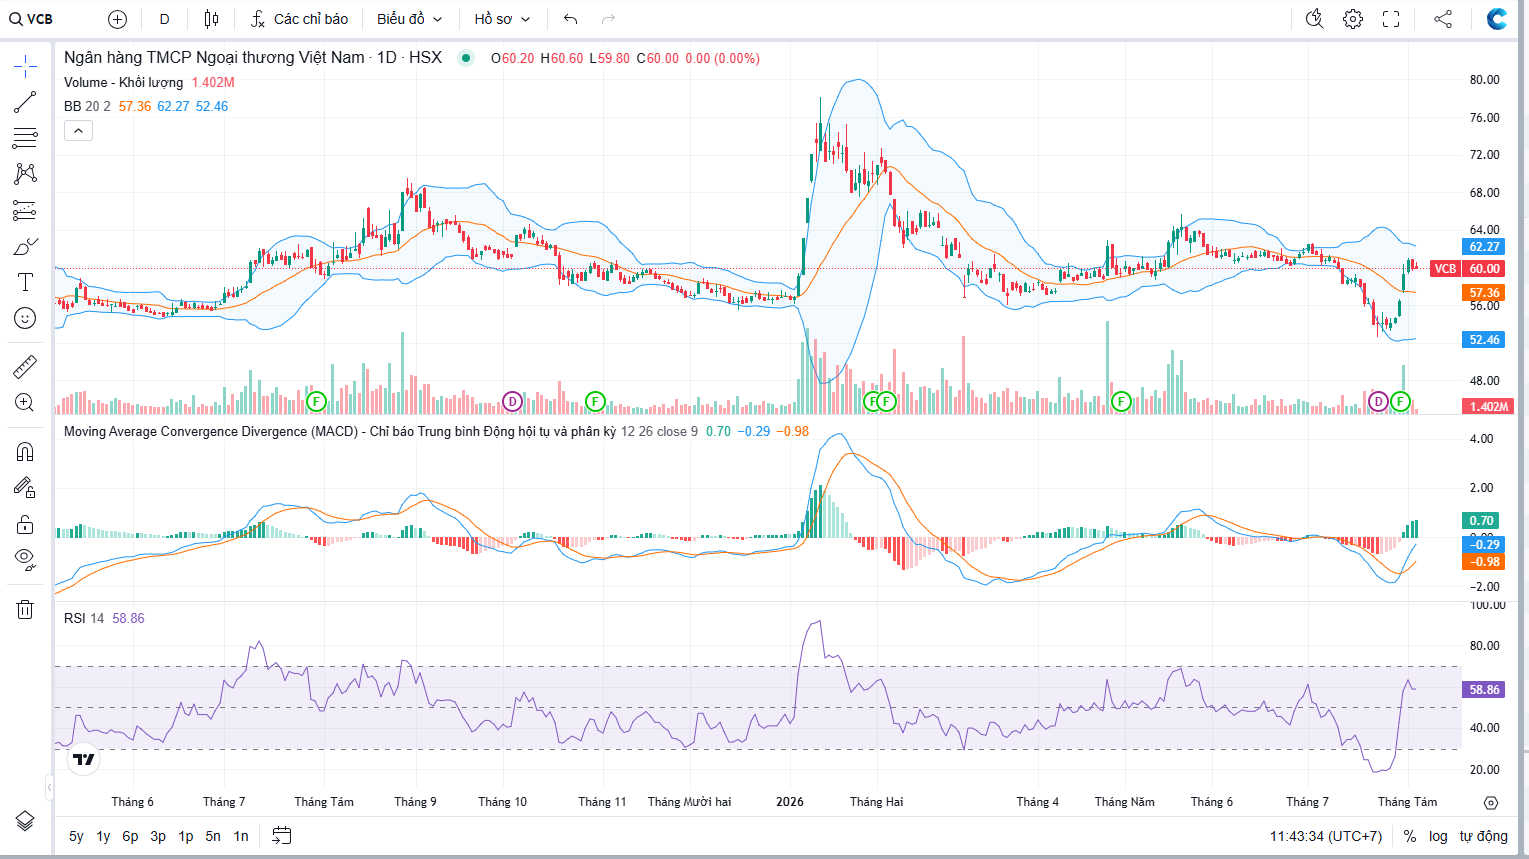Expand the Hồ sơ dropdown
Image resolution: width=1529 pixels, height=859 pixels.
pyautogui.click(x=502, y=19)
